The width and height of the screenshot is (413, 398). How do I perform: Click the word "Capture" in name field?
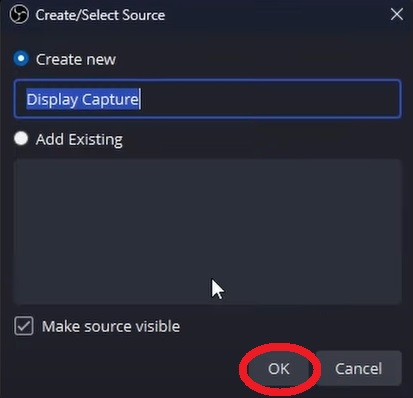coord(110,99)
